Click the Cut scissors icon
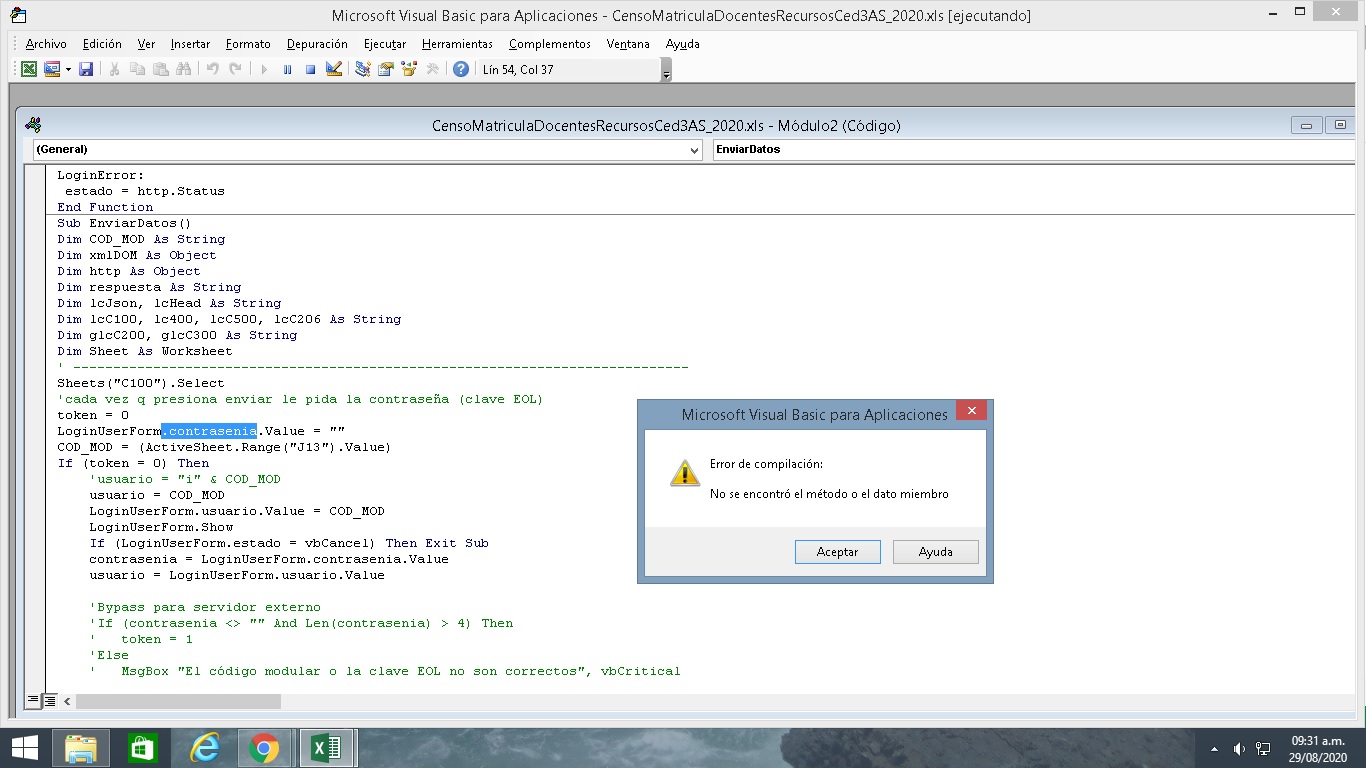This screenshot has width=1366, height=768. (x=115, y=69)
